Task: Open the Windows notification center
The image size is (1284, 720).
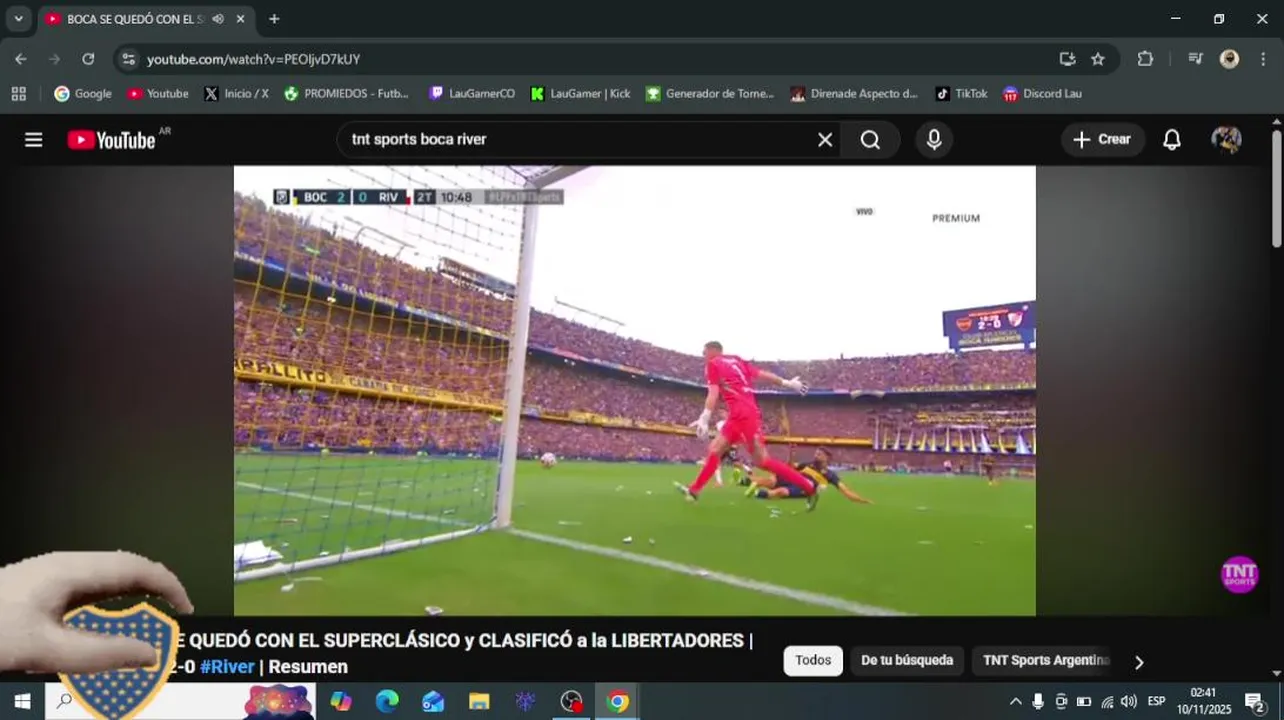Action: click(1255, 701)
